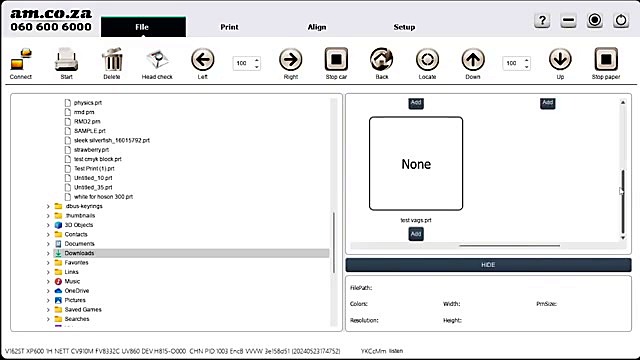Select the physics.prt file
Screen dimensions: 640x360
coord(88,102)
